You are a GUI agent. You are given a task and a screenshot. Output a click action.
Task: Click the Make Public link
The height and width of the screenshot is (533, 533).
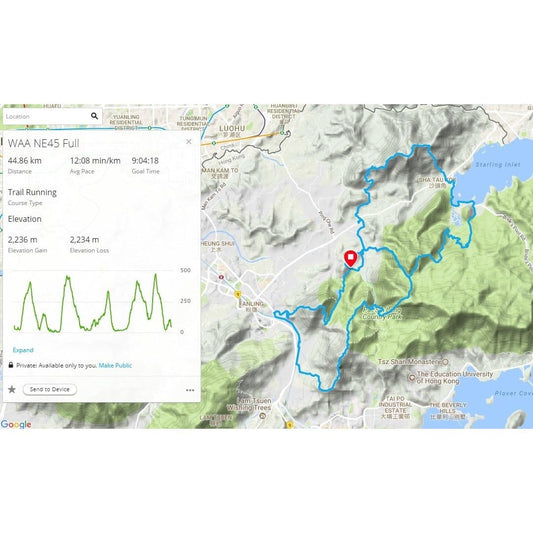tap(115, 365)
